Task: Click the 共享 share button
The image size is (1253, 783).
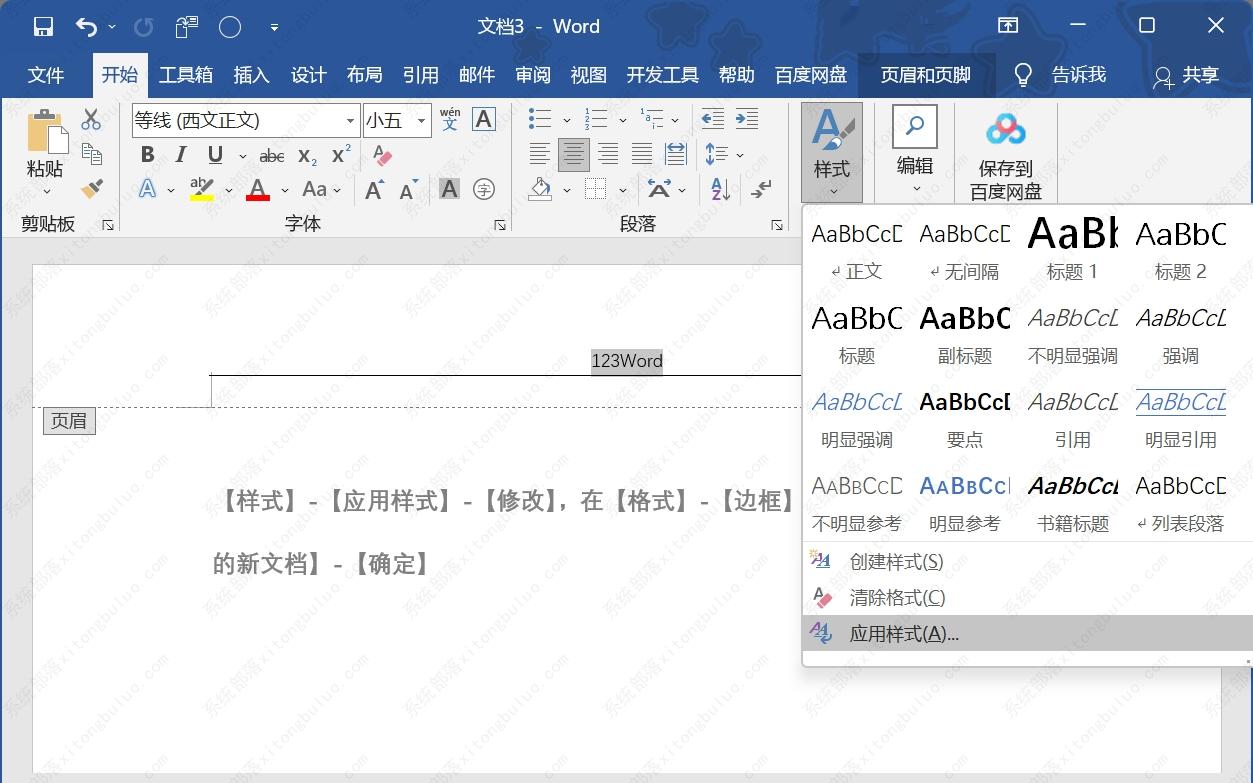Action: click(1187, 75)
